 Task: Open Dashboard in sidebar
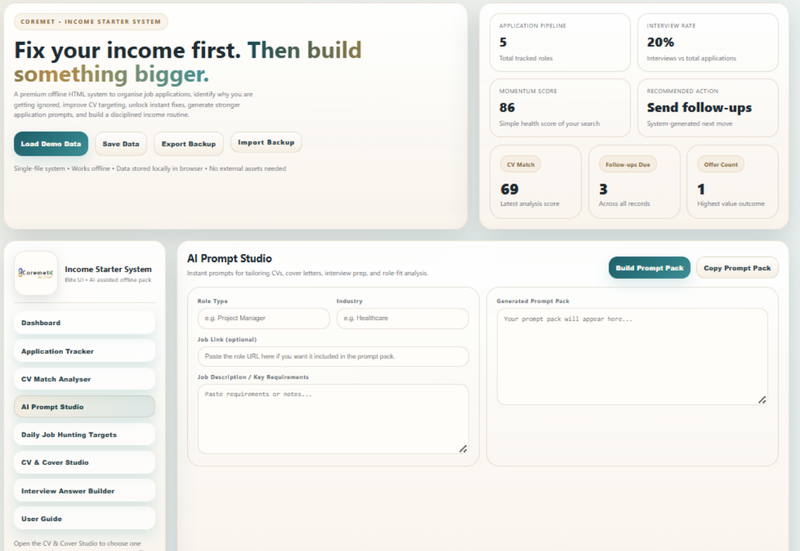(x=85, y=323)
